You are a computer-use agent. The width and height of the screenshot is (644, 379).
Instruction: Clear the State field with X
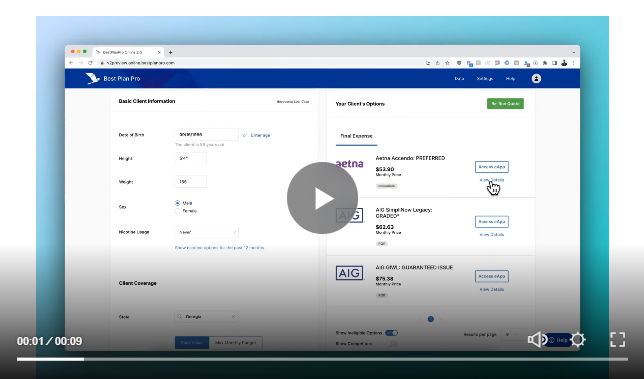pos(233,317)
